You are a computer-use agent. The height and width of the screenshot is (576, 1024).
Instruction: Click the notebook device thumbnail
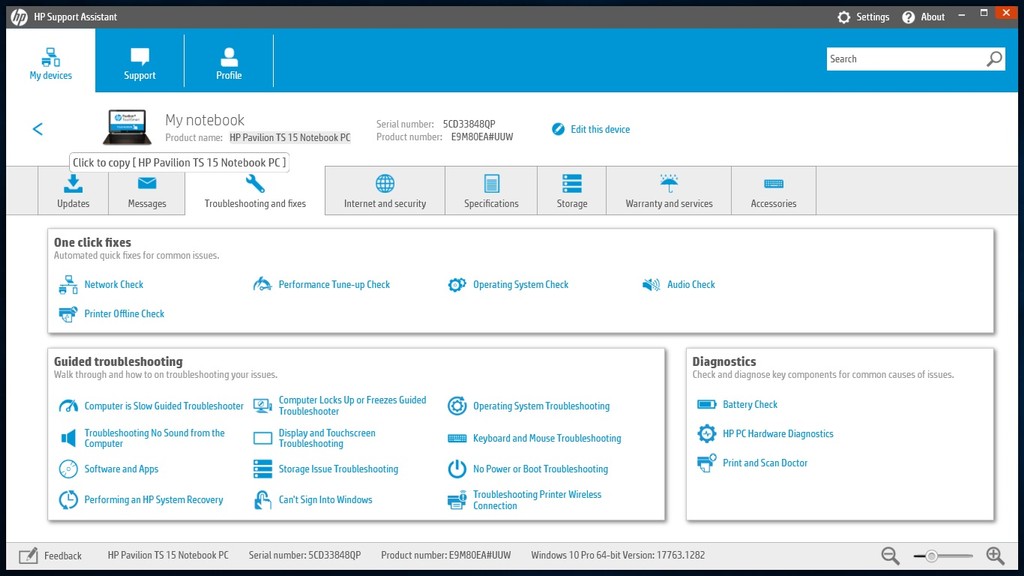pos(127,127)
